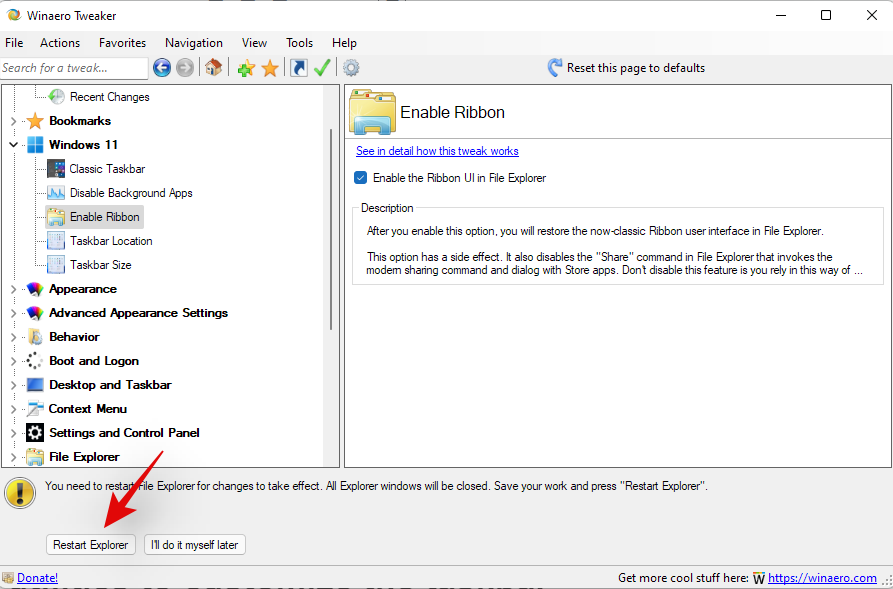This screenshot has width=893, height=589.
Task: Click the Home page icon in toolbar
Action: click(213, 68)
